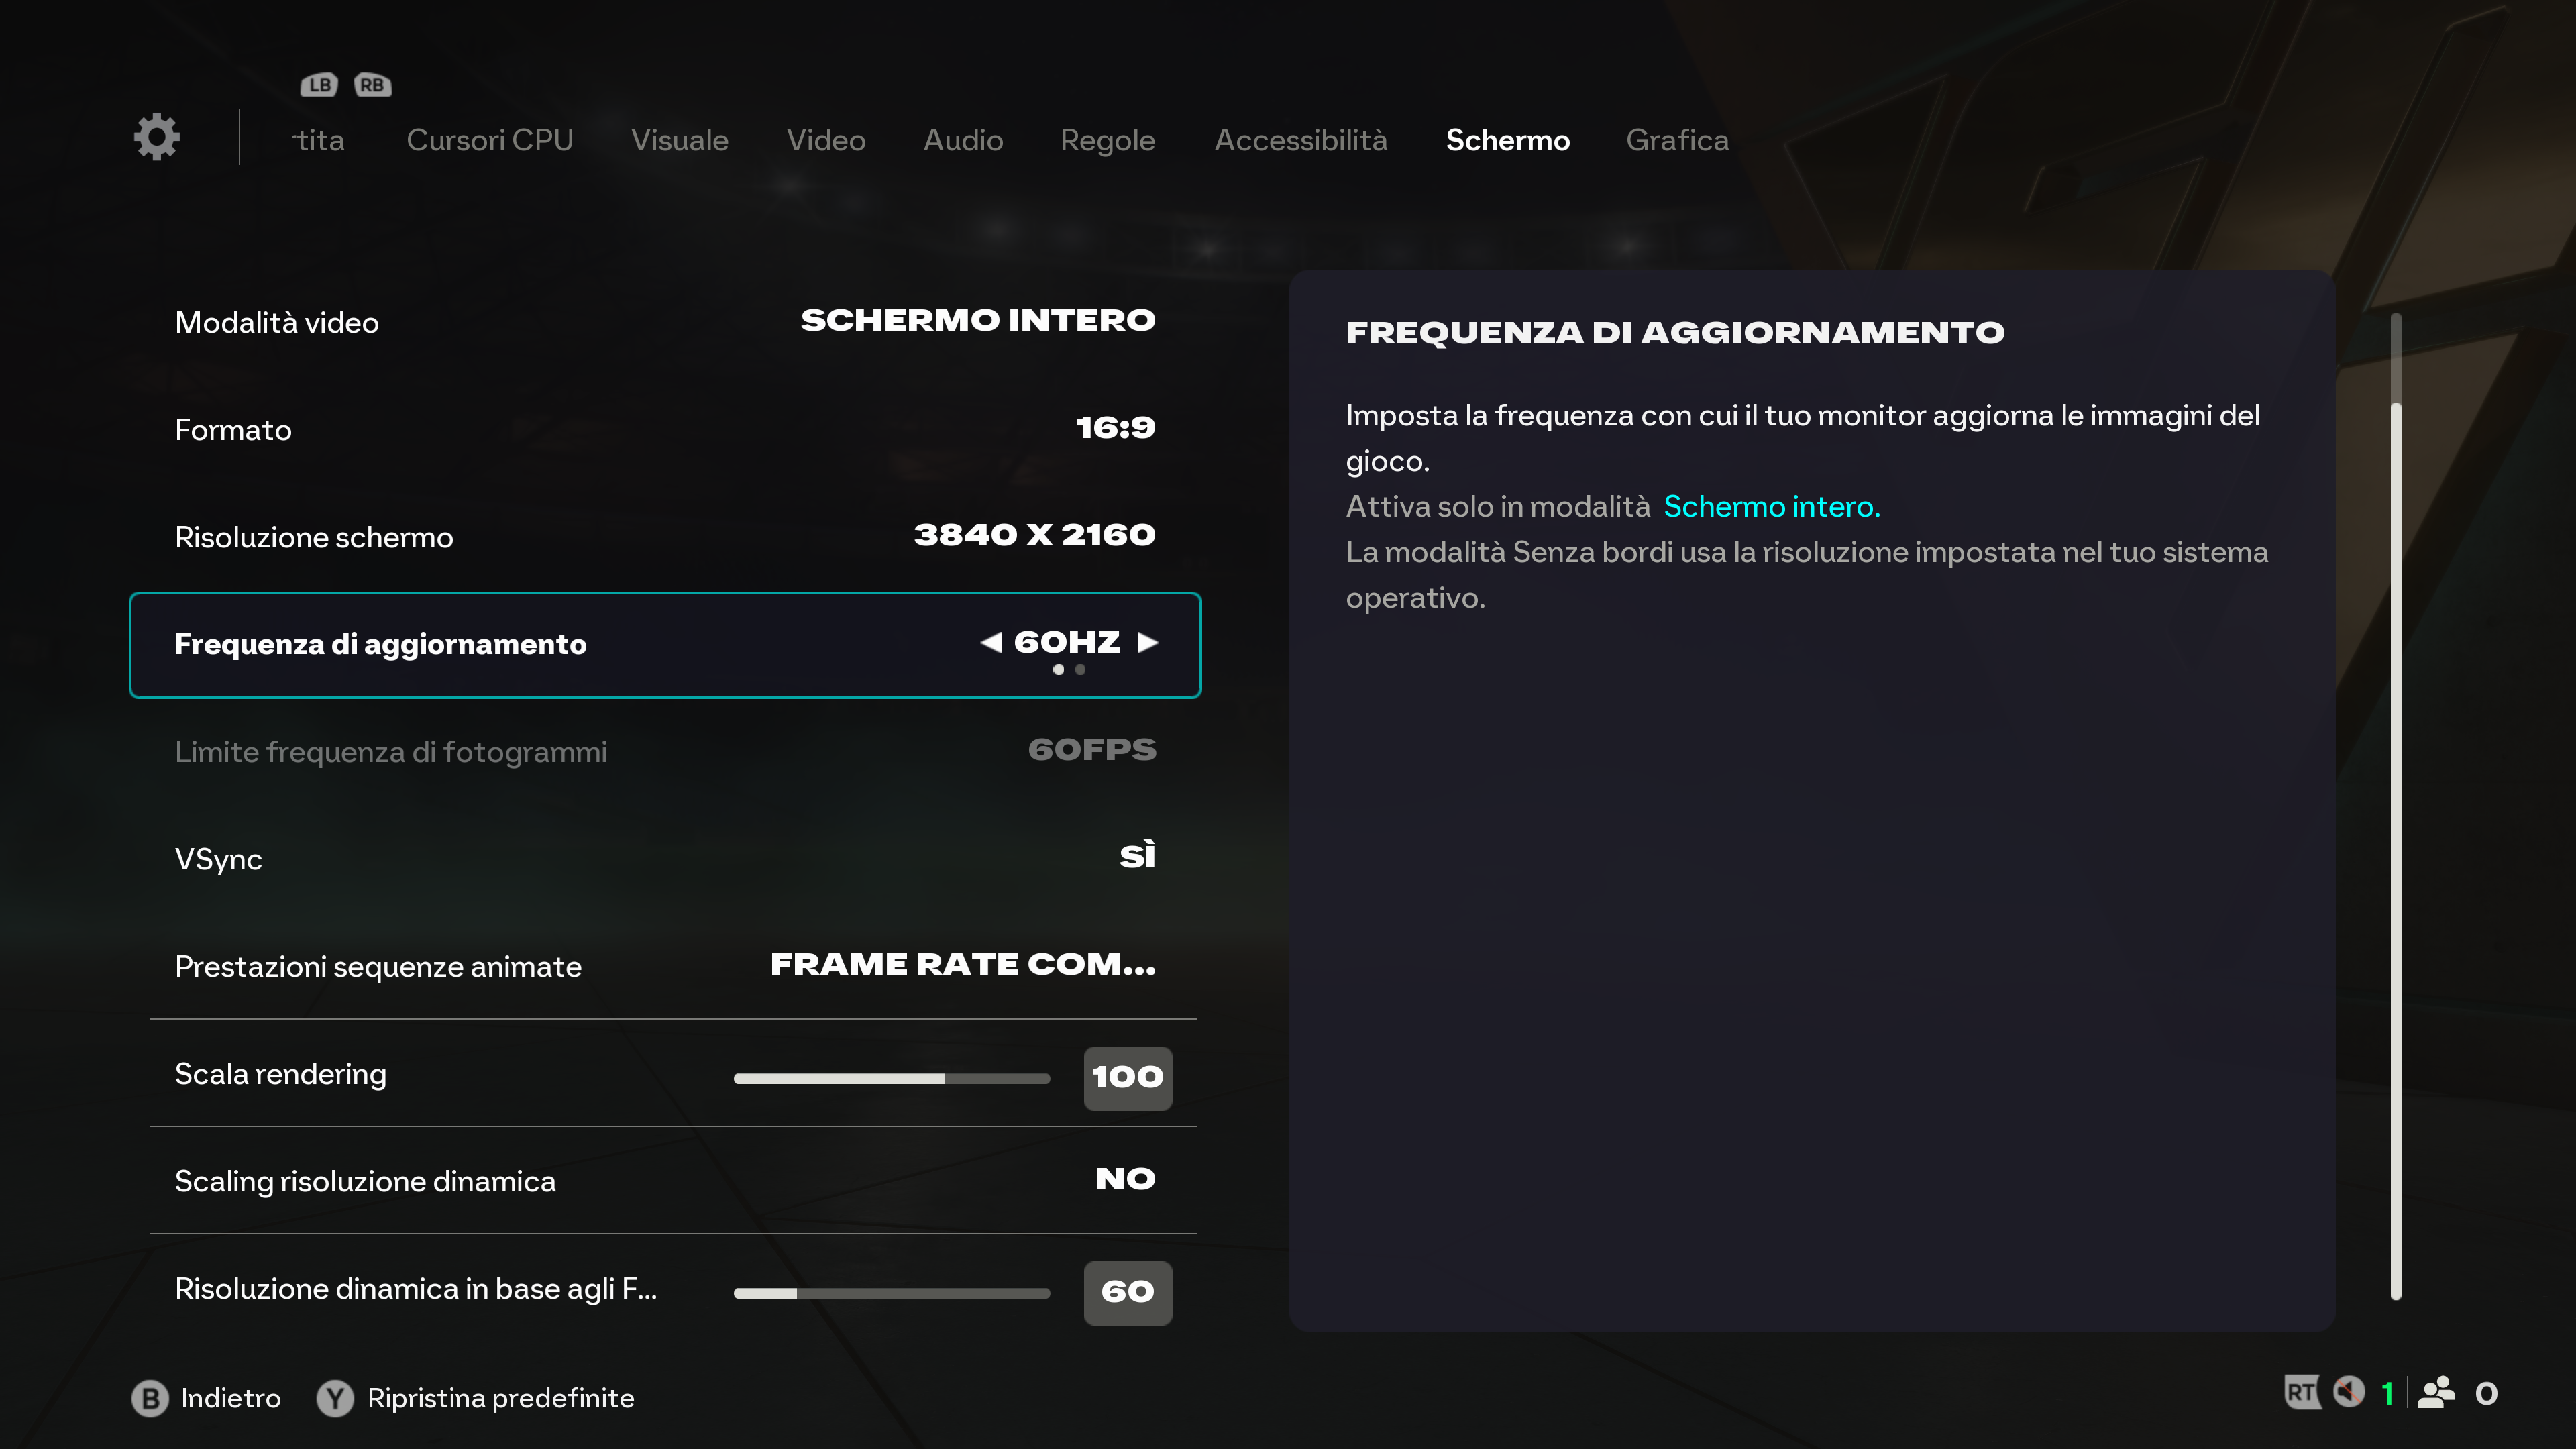Screen dimensions: 2576x1449
Task: Click the description panel scrollbar
Action: (2395, 806)
